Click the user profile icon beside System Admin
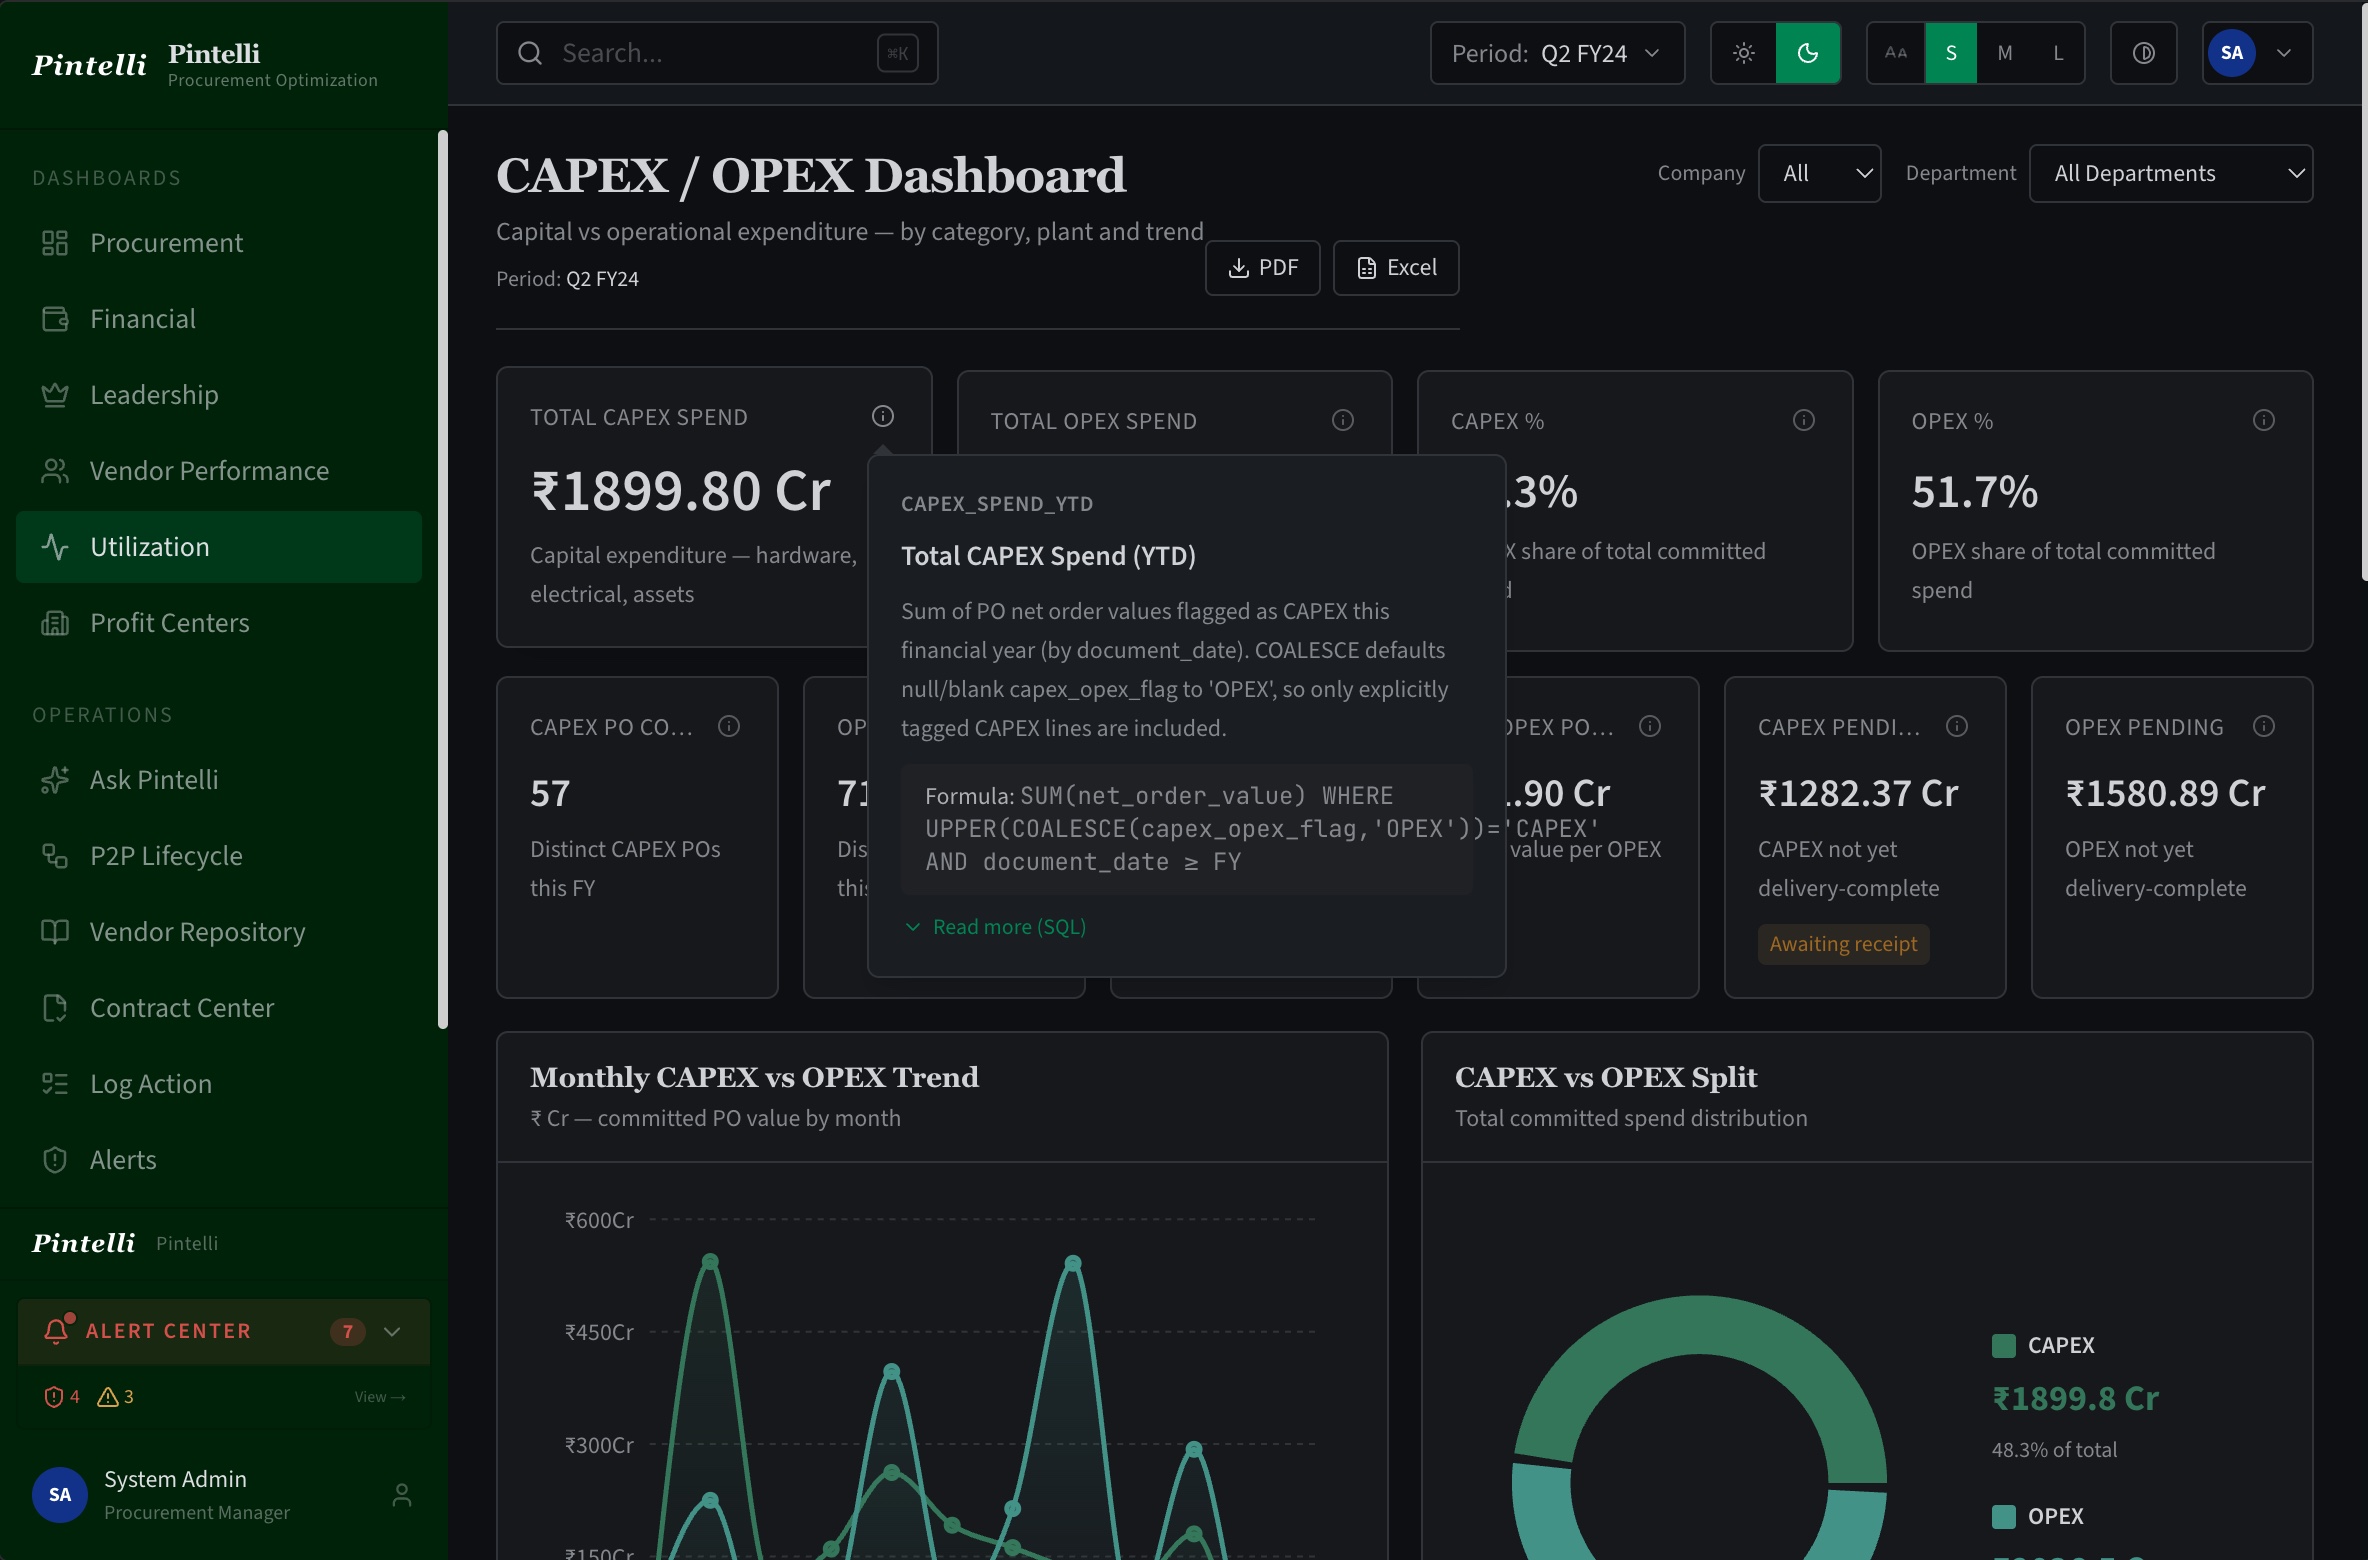 [402, 1495]
